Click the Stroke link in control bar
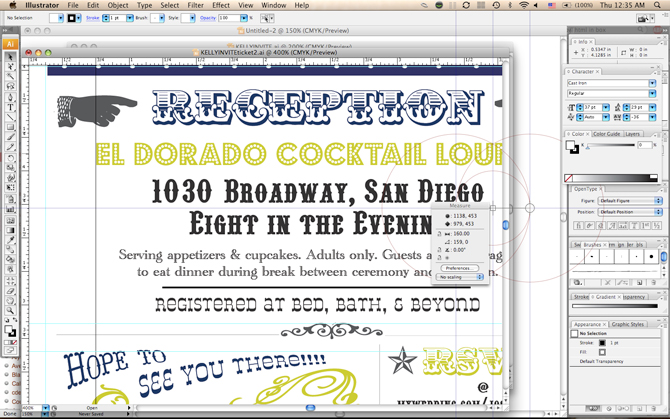The width and height of the screenshot is (670, 419). [92, 18]
